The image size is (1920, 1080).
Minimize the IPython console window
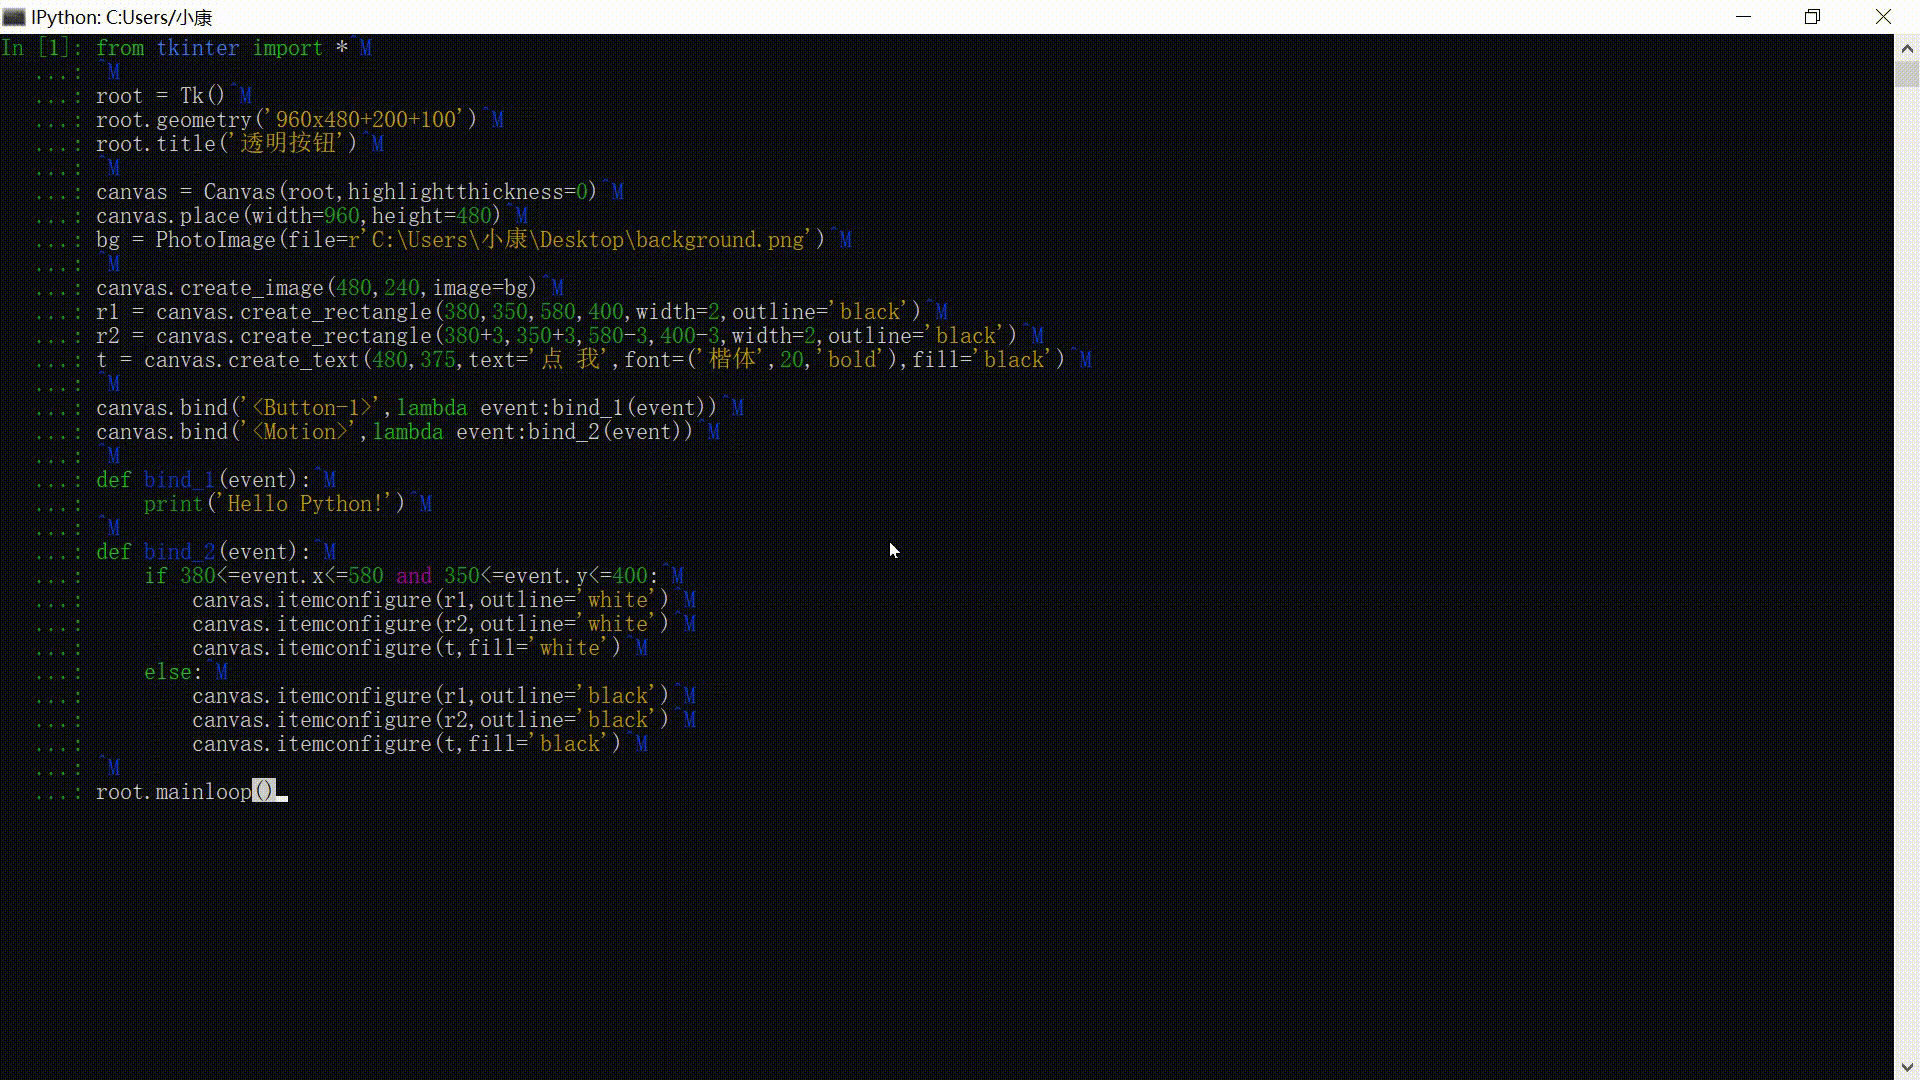1743,17
